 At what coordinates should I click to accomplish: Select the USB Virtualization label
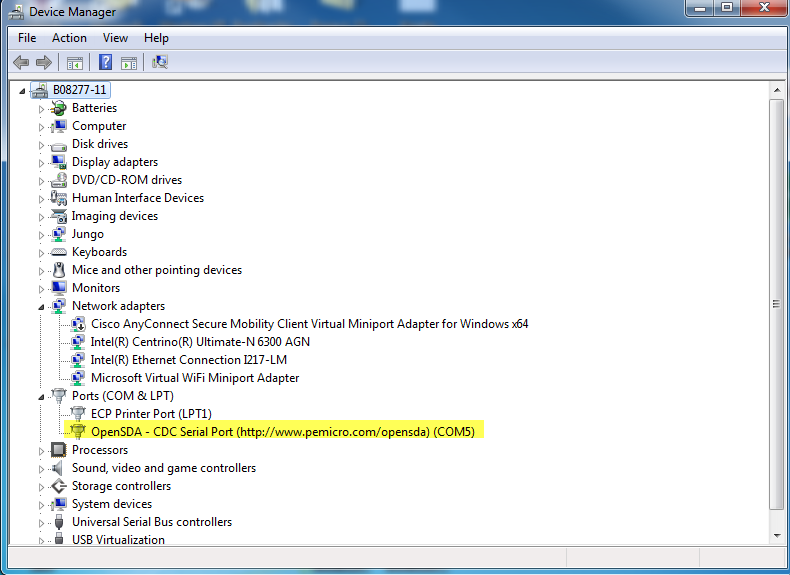118,539
